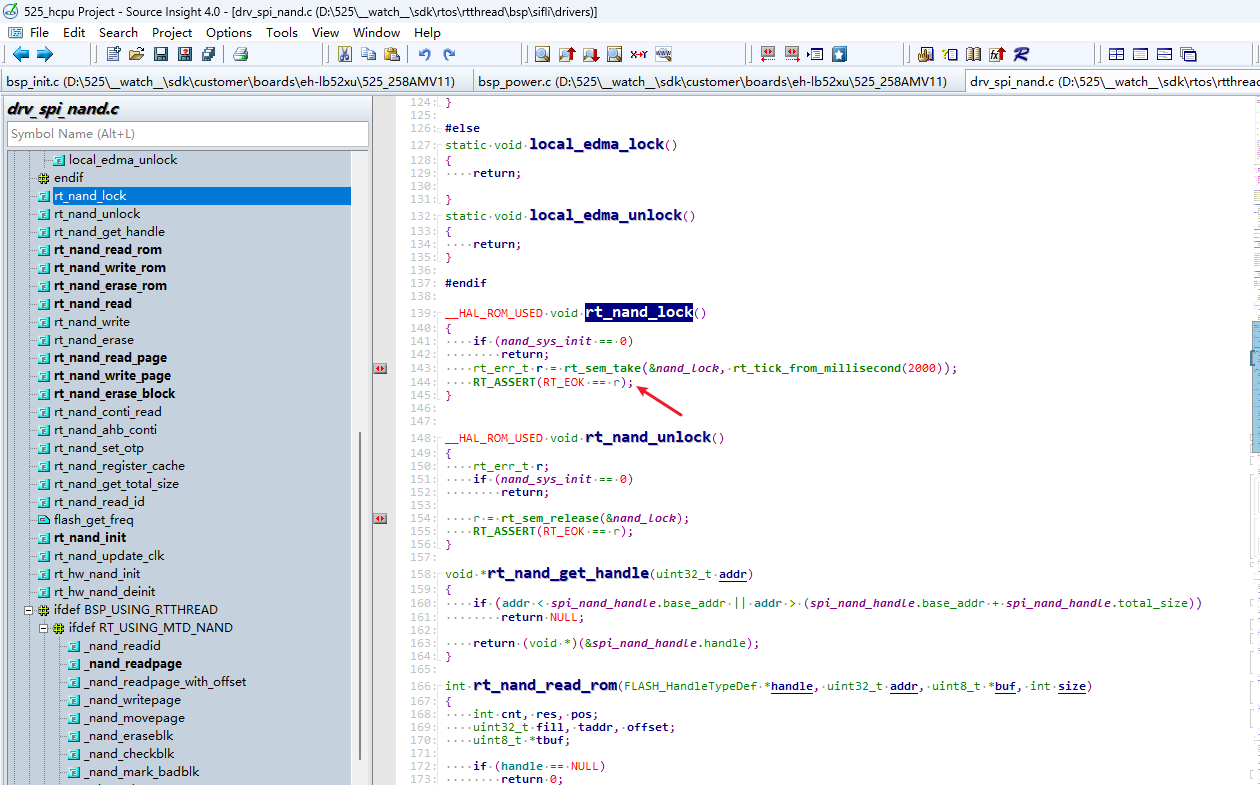Select rt_nand_unlock in the symbol list

point(97,214)
